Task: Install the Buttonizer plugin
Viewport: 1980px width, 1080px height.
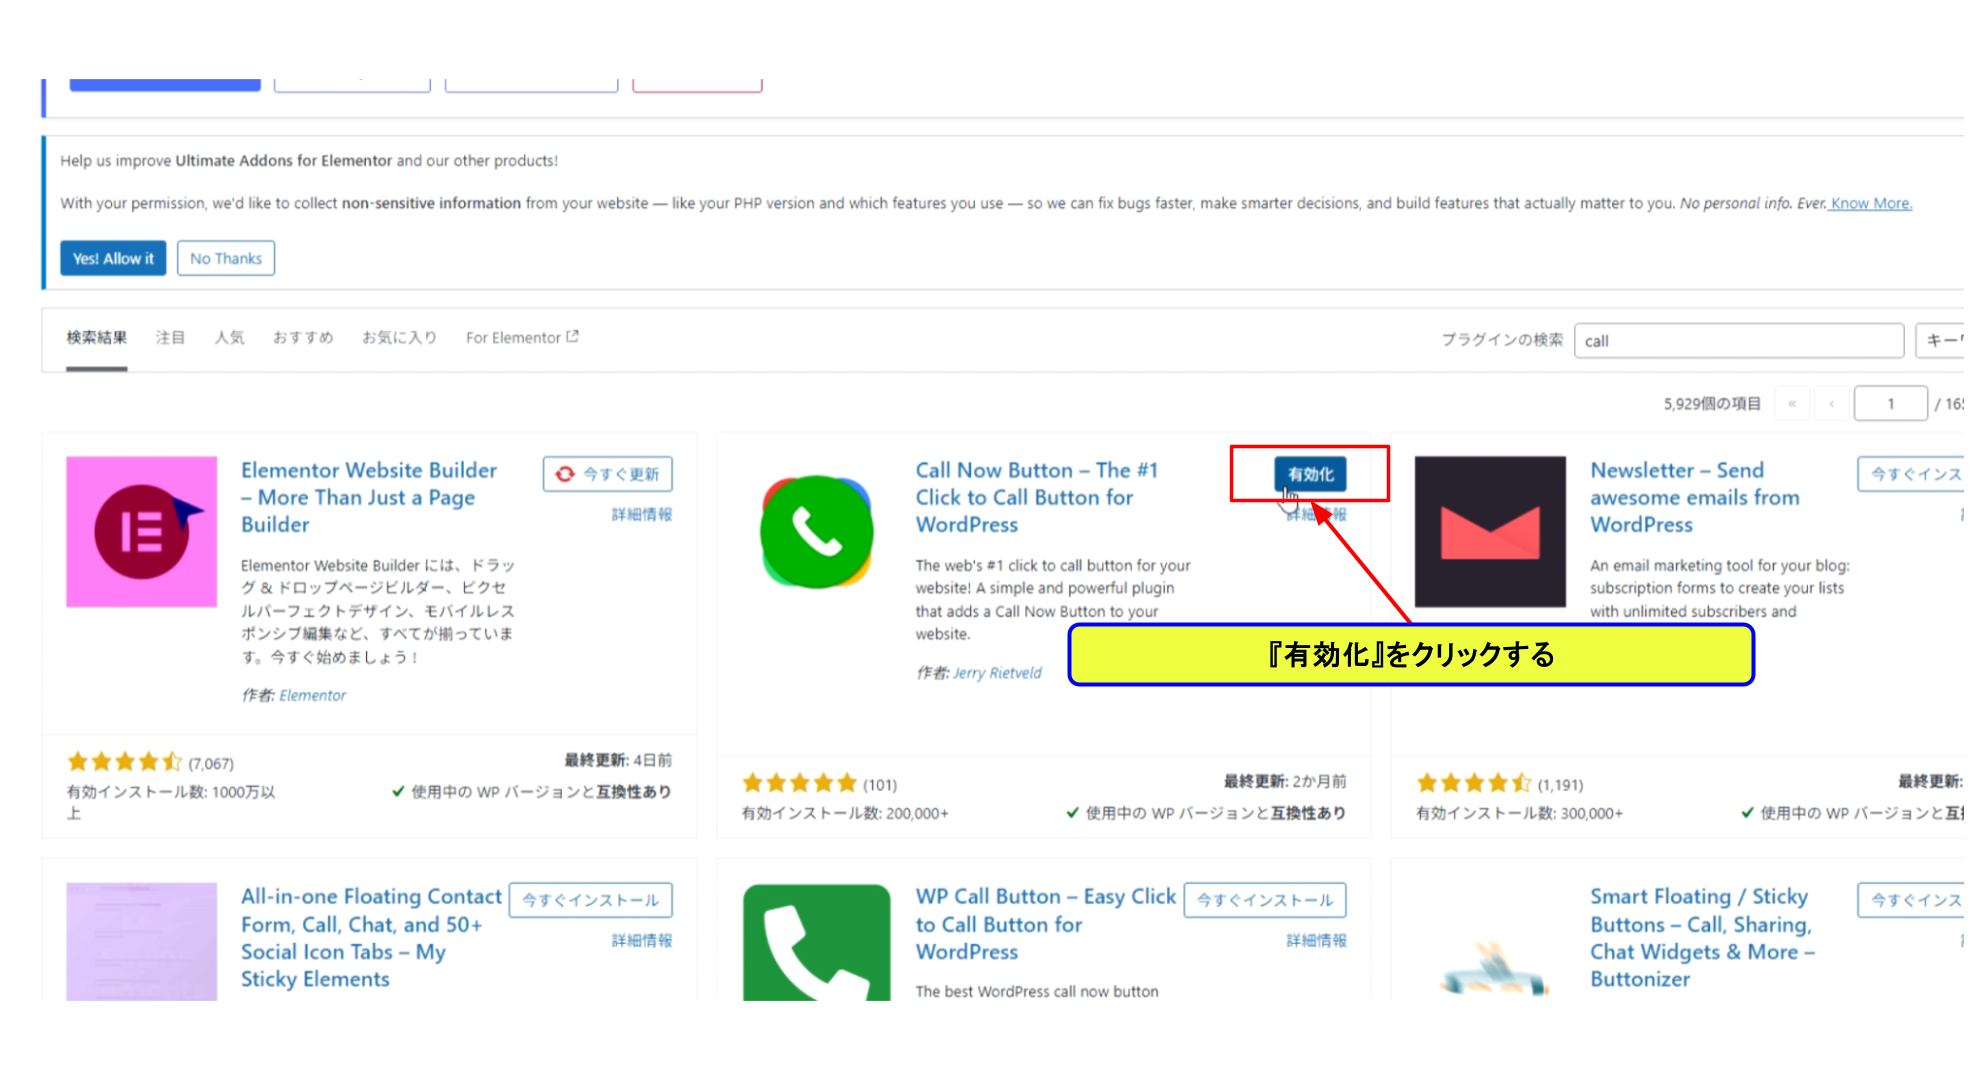Action: point(1913,900)
